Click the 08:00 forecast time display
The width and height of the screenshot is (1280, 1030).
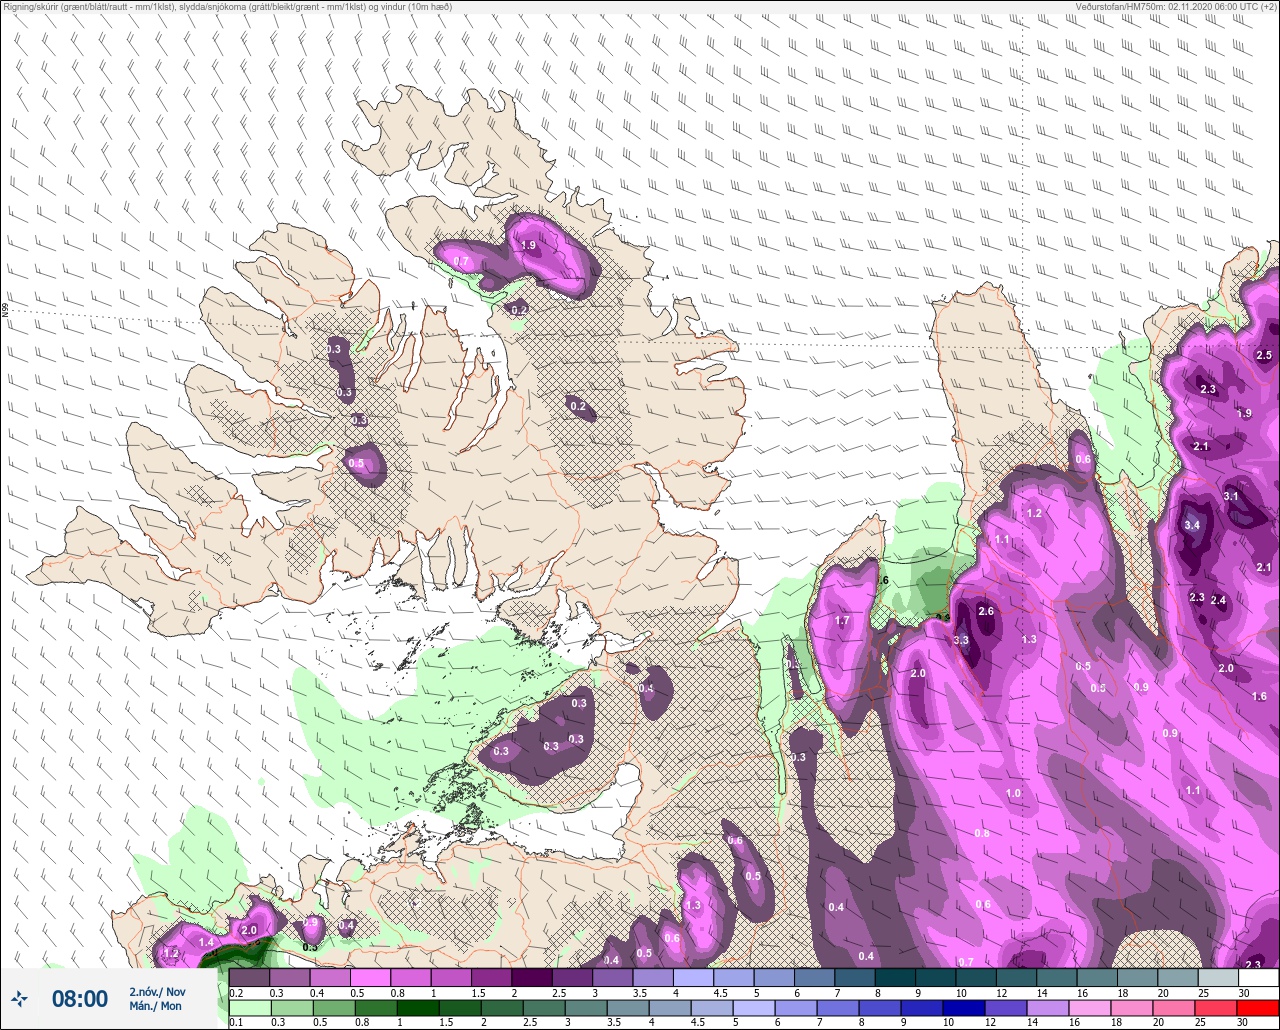coord(80,999)
